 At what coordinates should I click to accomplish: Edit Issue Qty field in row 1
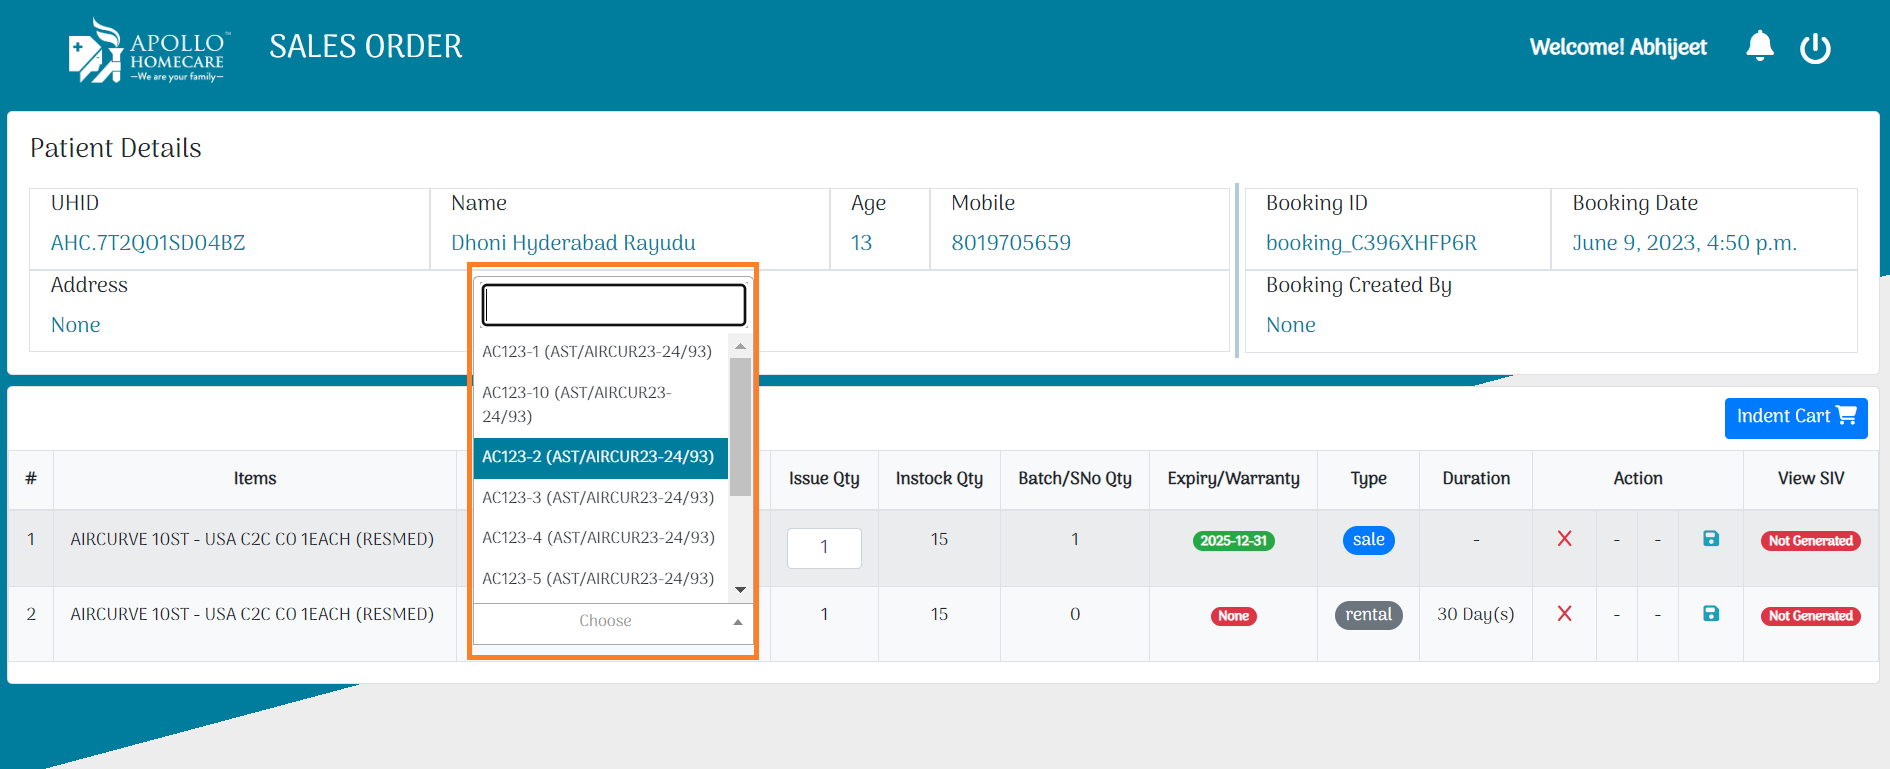823,548
